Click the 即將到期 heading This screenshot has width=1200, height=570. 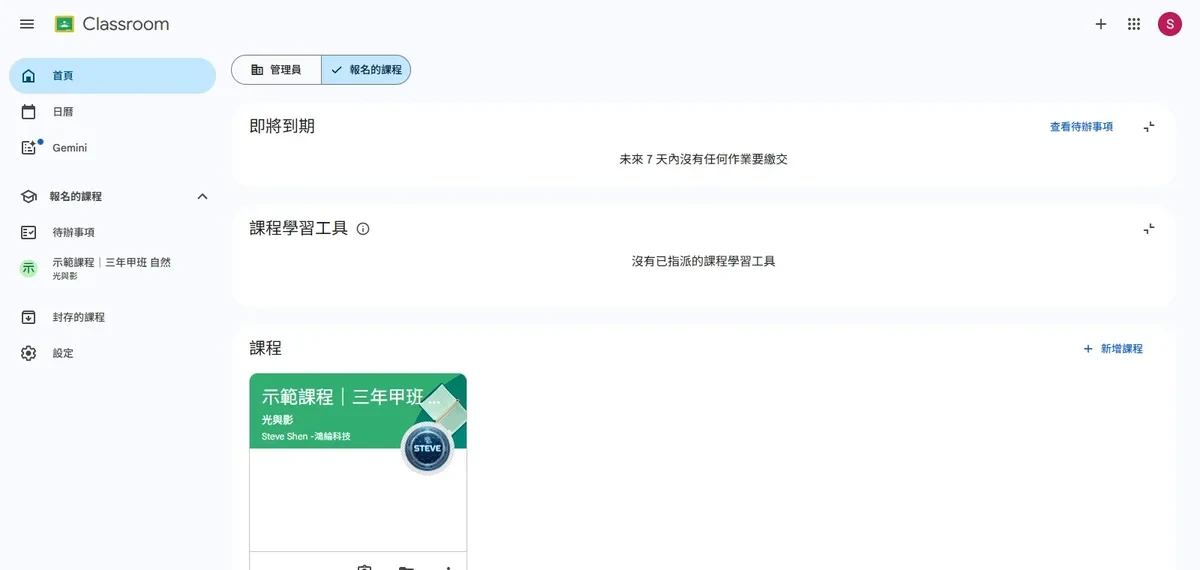coord(282,126)
